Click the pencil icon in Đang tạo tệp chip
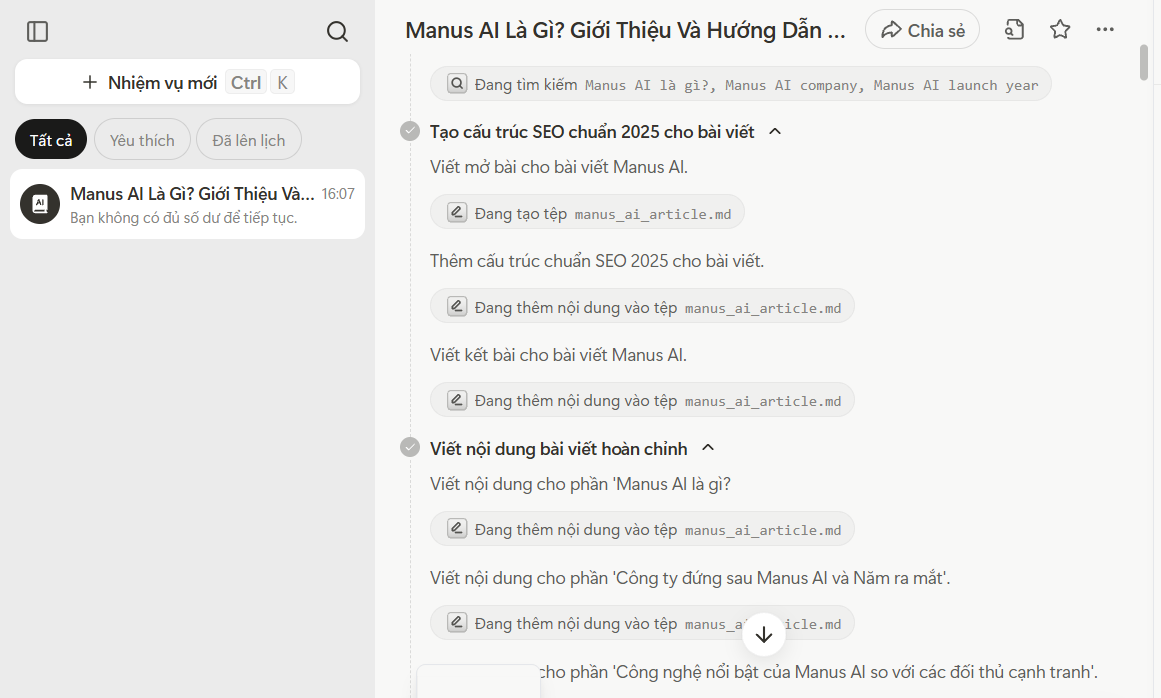 point(458,213)
